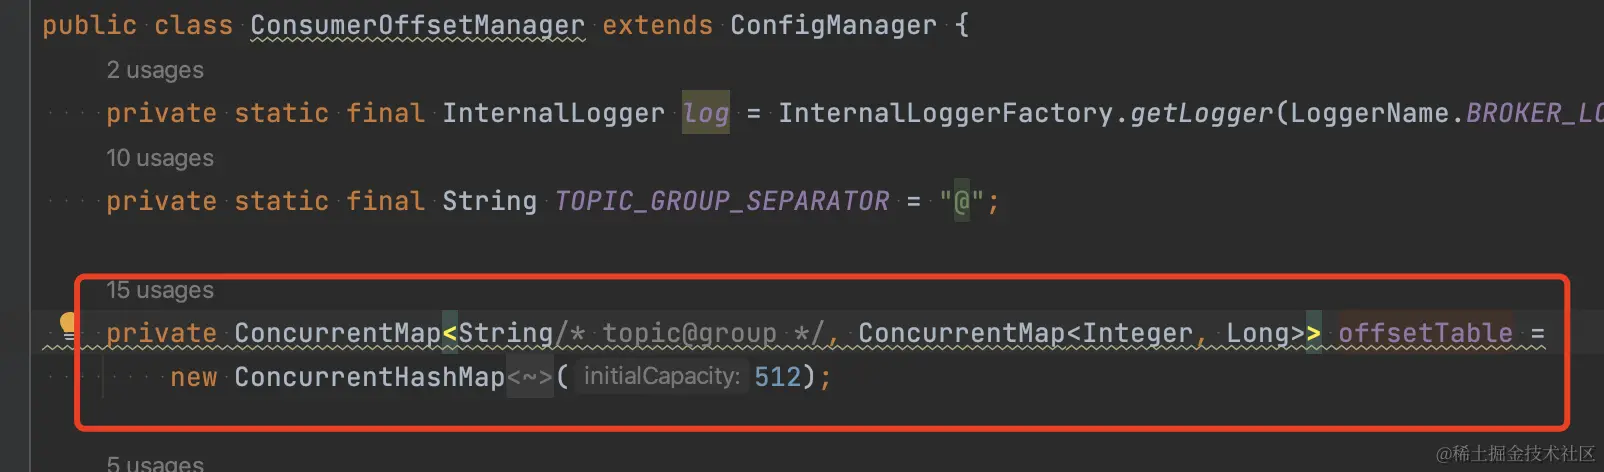
Task: Click the "5 usages" hint at bottom
Action: coord(155,463)
